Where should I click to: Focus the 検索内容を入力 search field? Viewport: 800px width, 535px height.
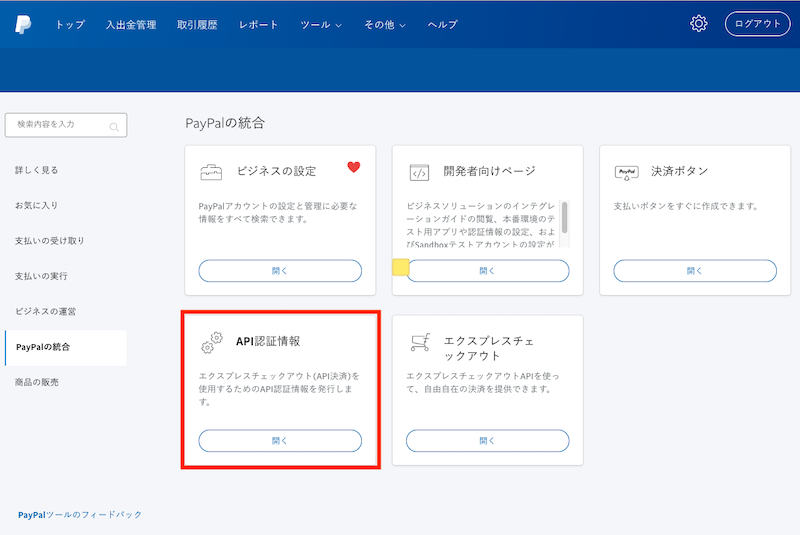point(66,125)
